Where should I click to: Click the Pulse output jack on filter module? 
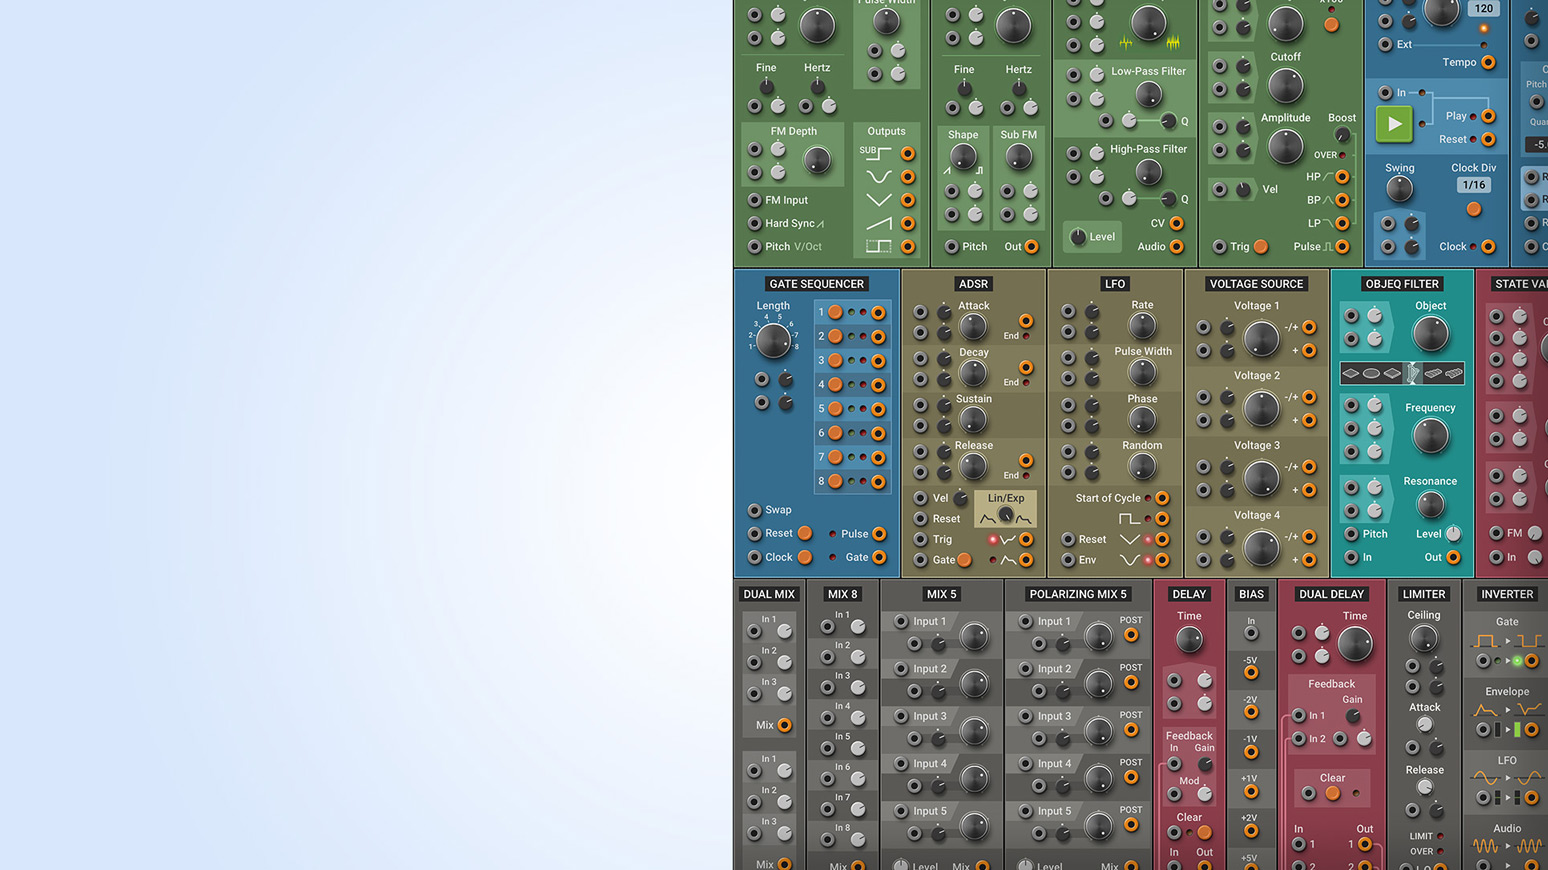pos(1342,246)
